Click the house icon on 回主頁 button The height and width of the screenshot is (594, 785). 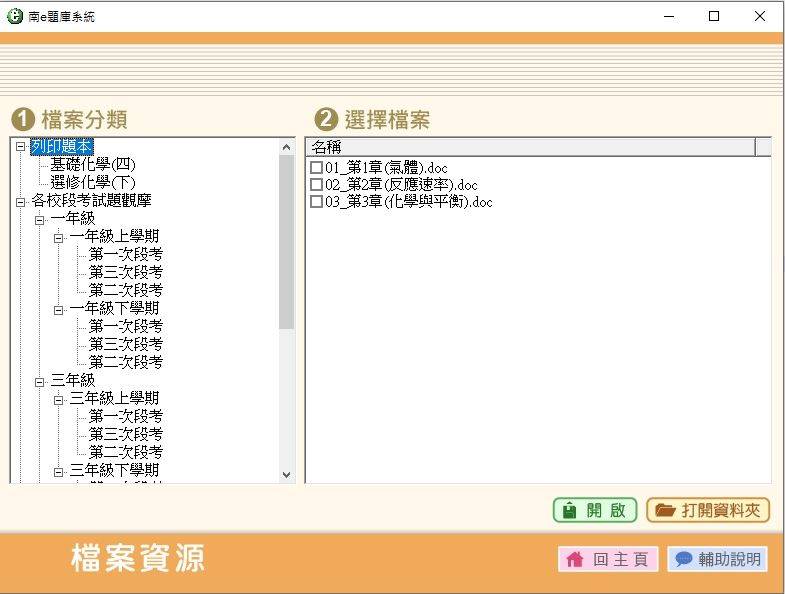point(575,558)
